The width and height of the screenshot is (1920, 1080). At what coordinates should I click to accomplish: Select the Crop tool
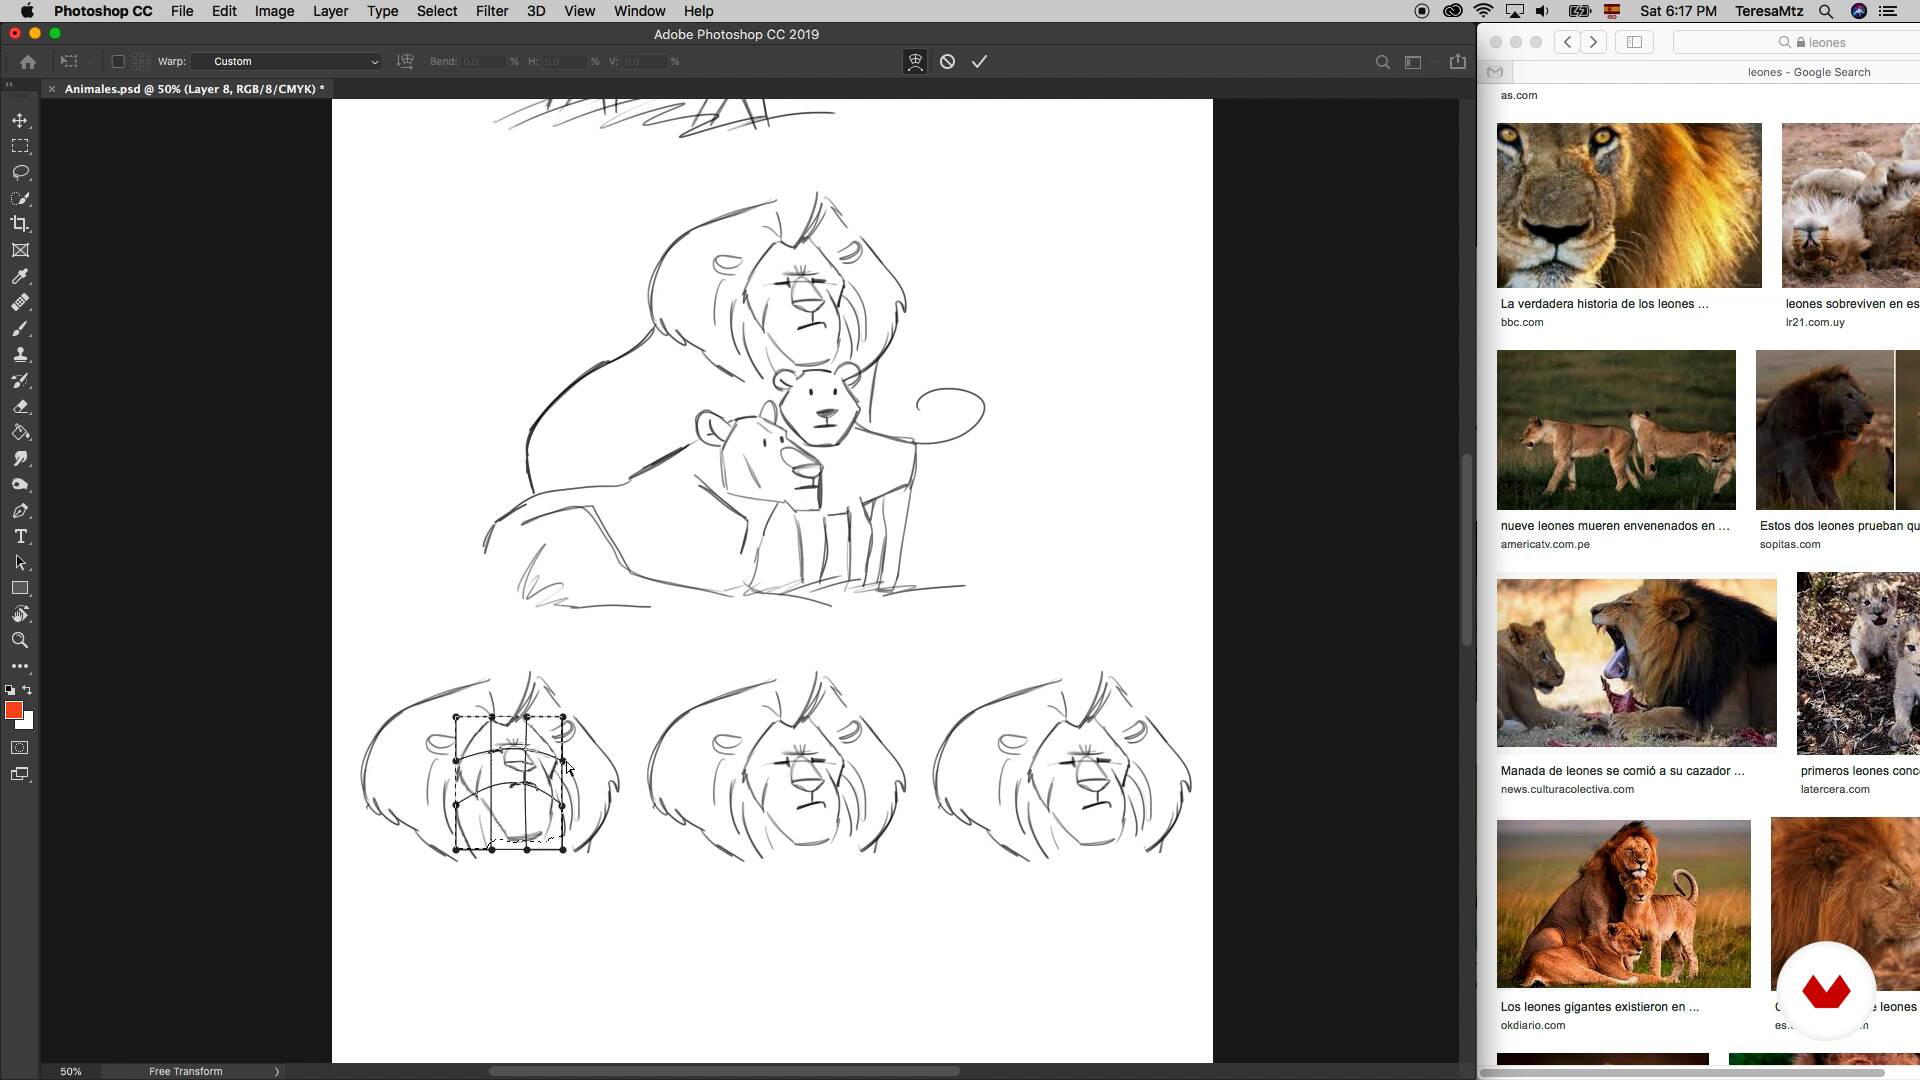(20, 224)
